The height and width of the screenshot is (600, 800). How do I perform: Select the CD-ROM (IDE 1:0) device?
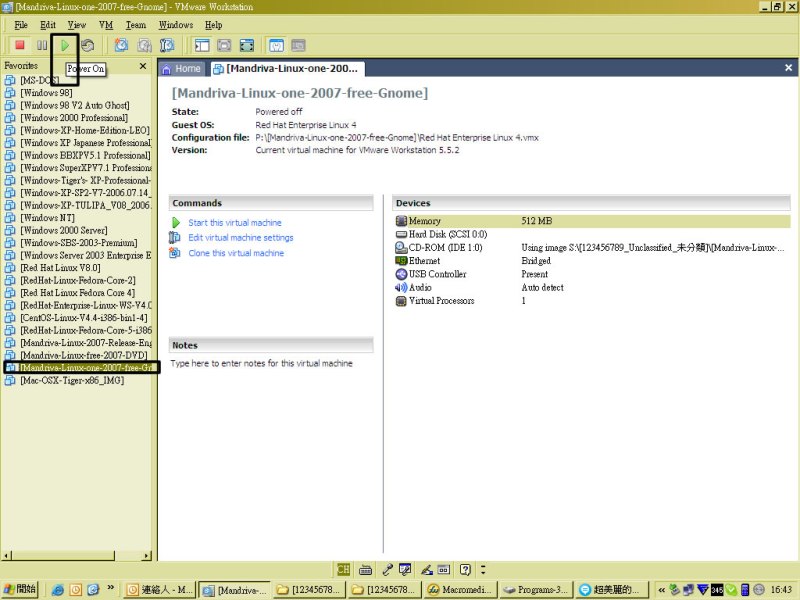coord(592,247)
